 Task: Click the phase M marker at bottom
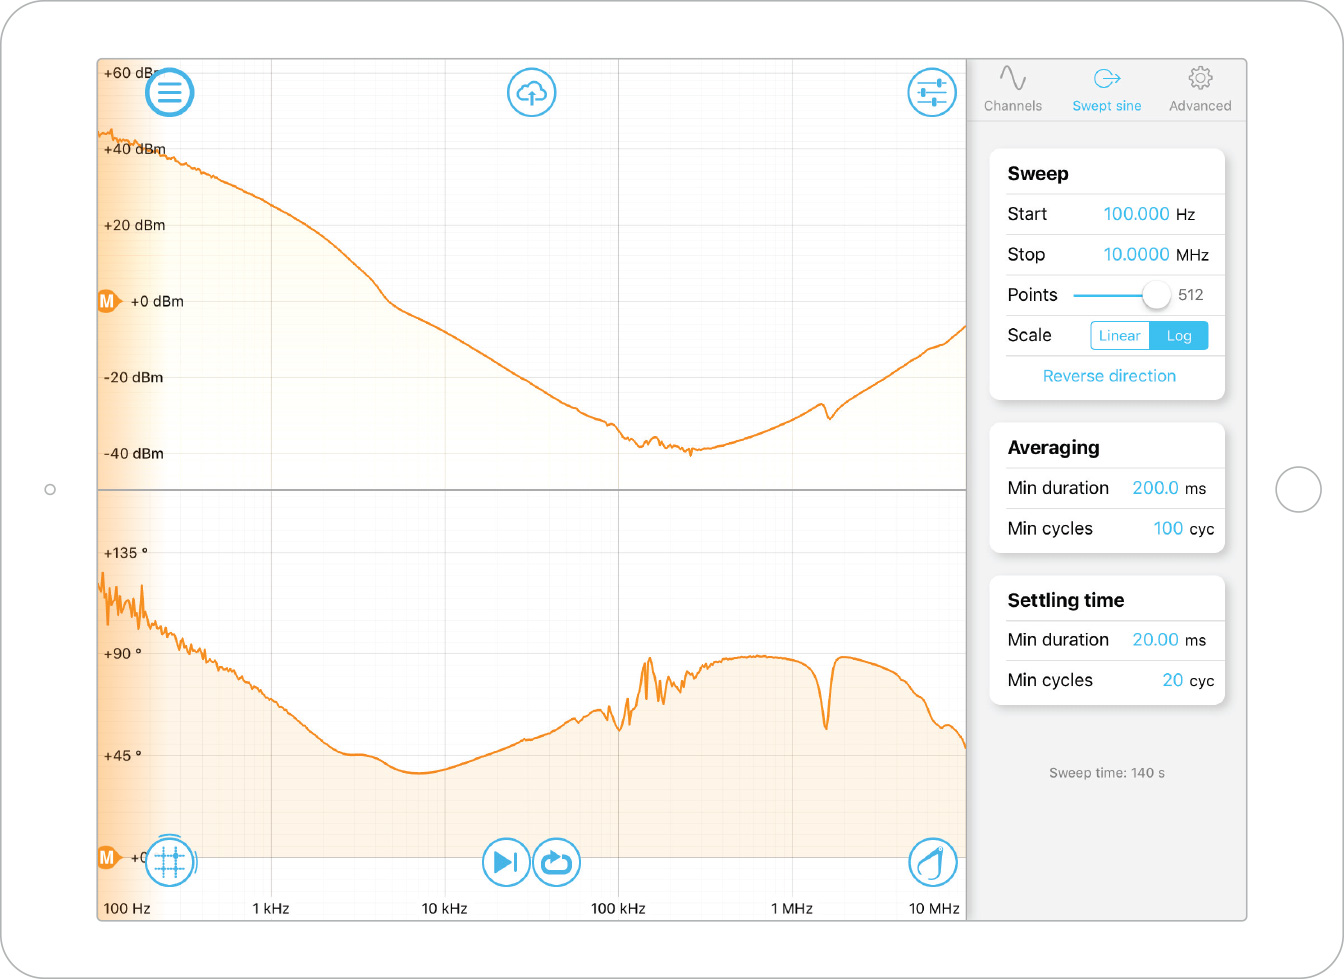(107, 857)
